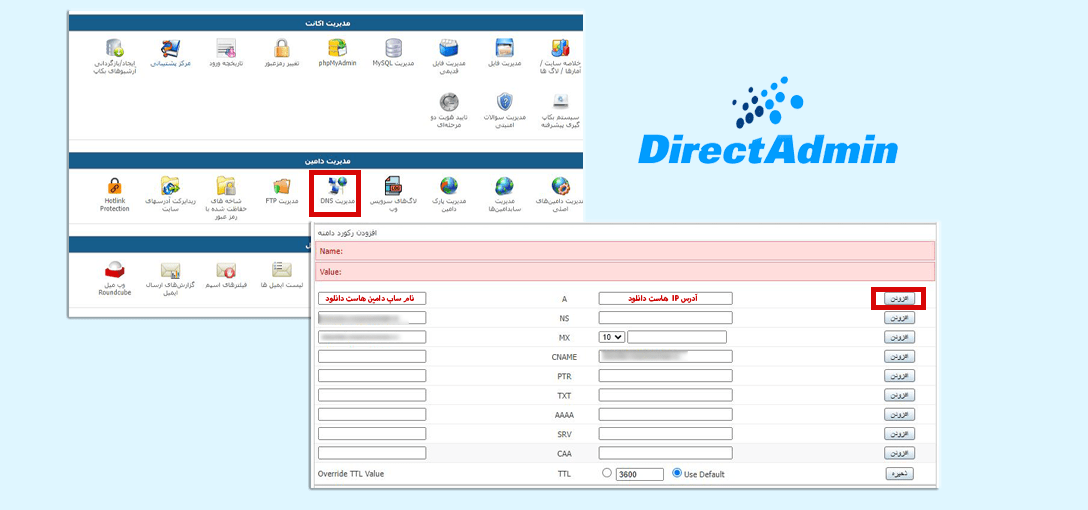Click Add (افزودن) button for NS record
The width and height of the screenshot is (1088, 510).
tap(899, 318)
